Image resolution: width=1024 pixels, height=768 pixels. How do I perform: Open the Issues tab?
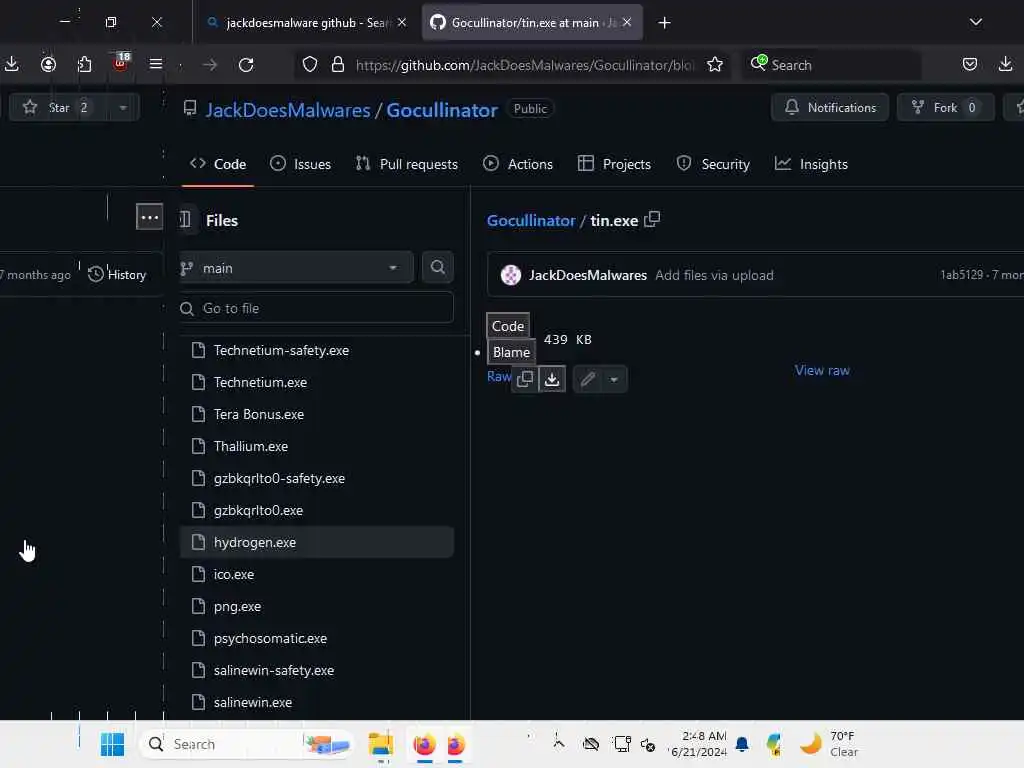point(300,164)
